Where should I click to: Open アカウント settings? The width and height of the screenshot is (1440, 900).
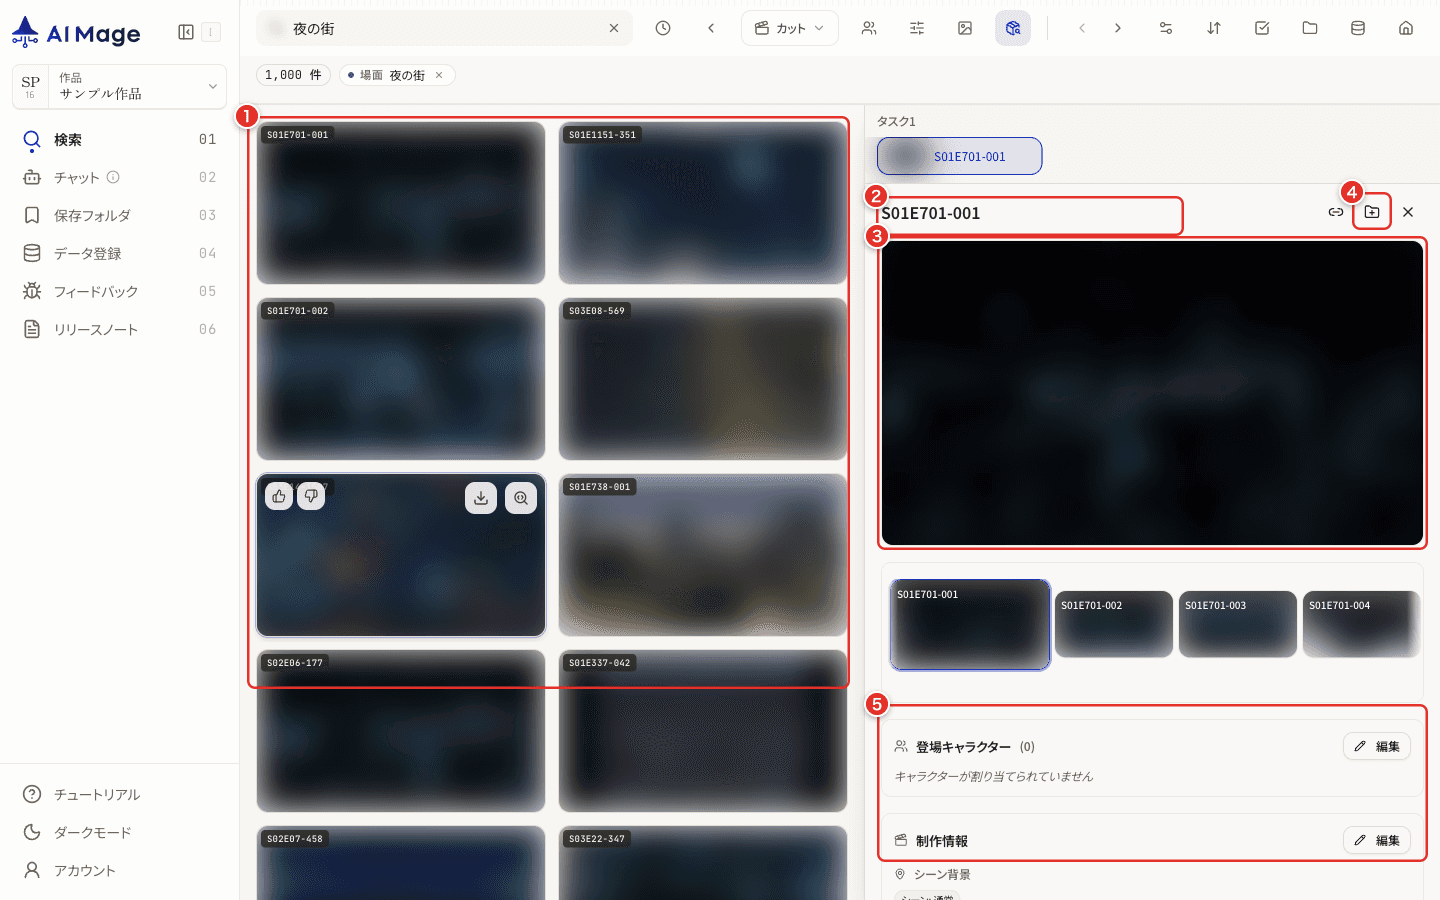pyautogui.click(x=119, y=870)
